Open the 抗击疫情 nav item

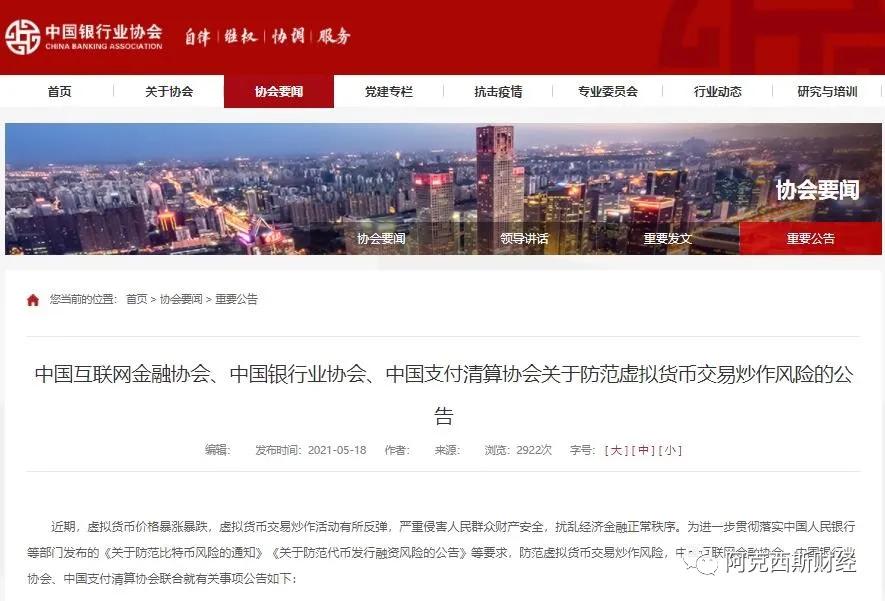[x=498, y=91]
